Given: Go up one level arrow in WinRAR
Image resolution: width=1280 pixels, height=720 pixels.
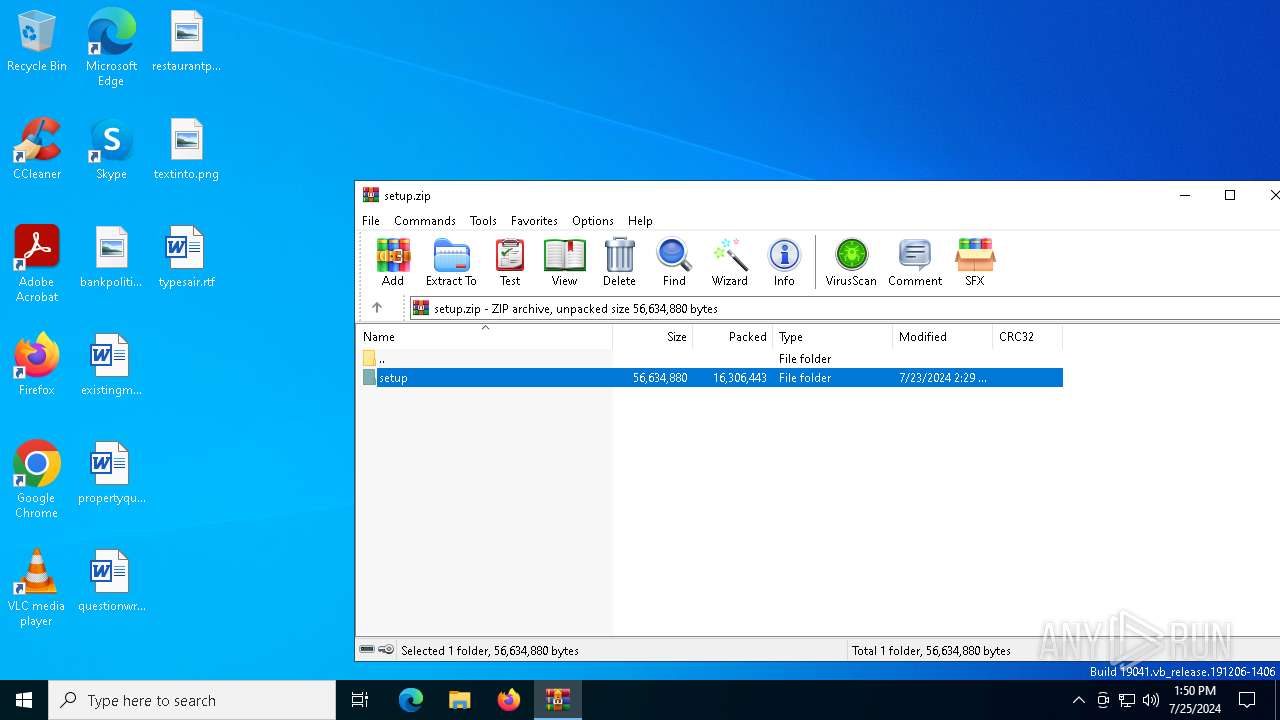Looking at the screenshot, I should pos(377,308).
